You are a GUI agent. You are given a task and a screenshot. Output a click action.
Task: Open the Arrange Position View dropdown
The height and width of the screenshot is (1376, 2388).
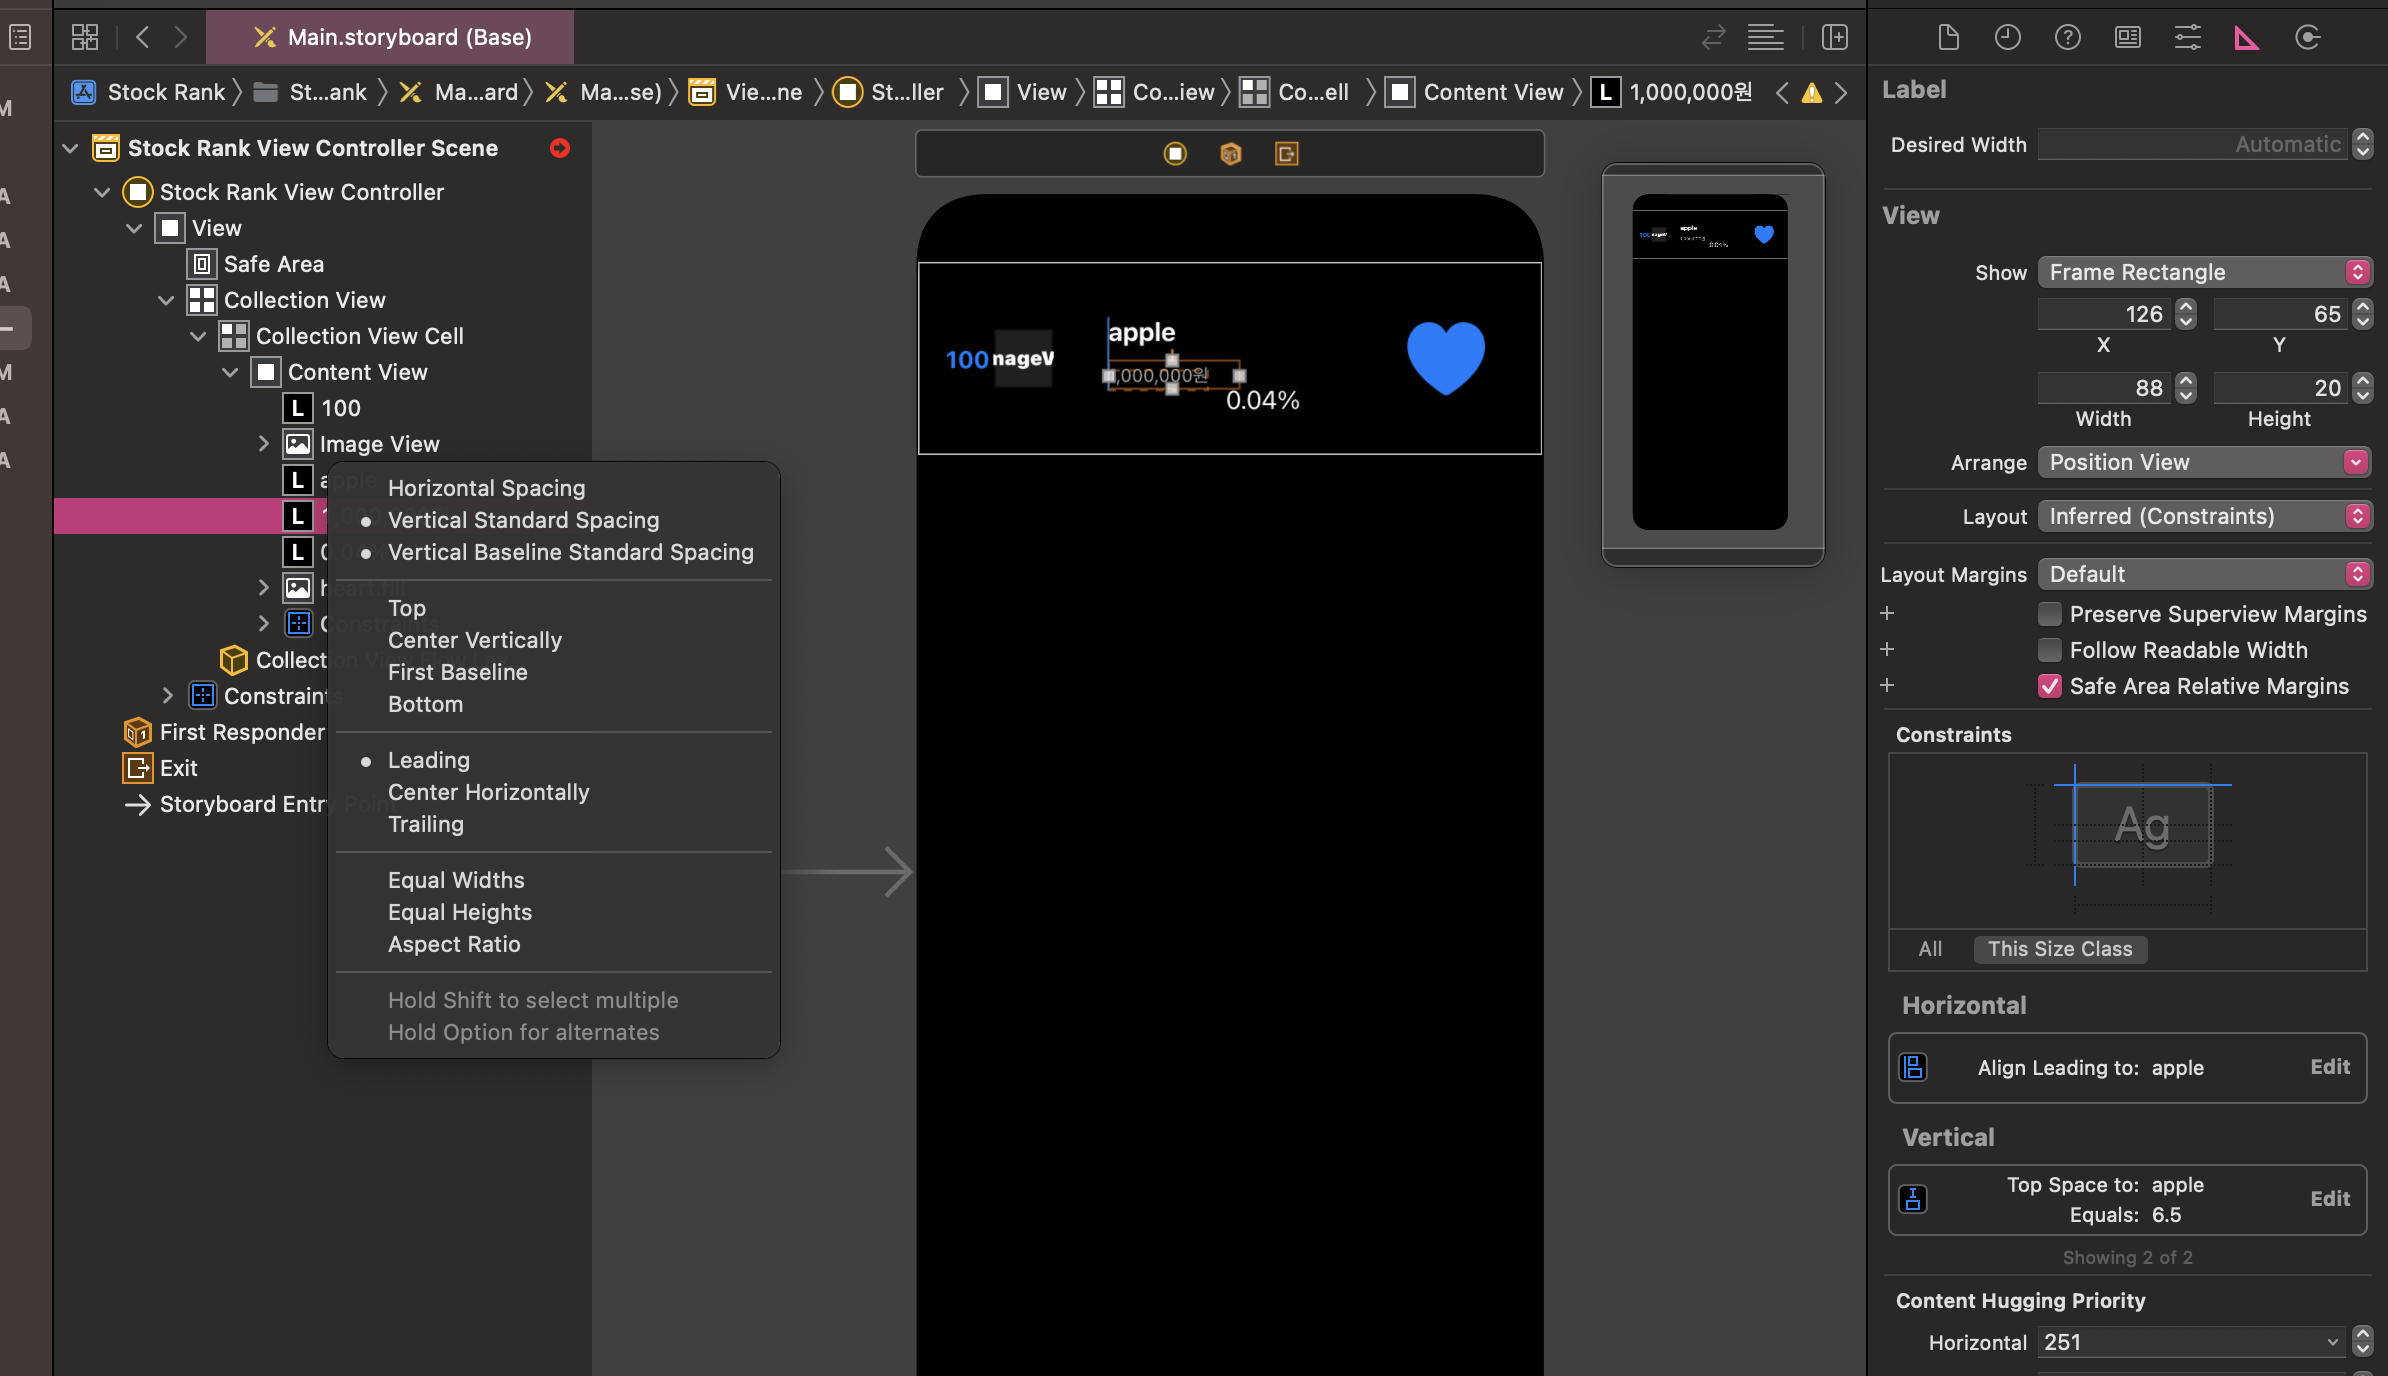2204,462
